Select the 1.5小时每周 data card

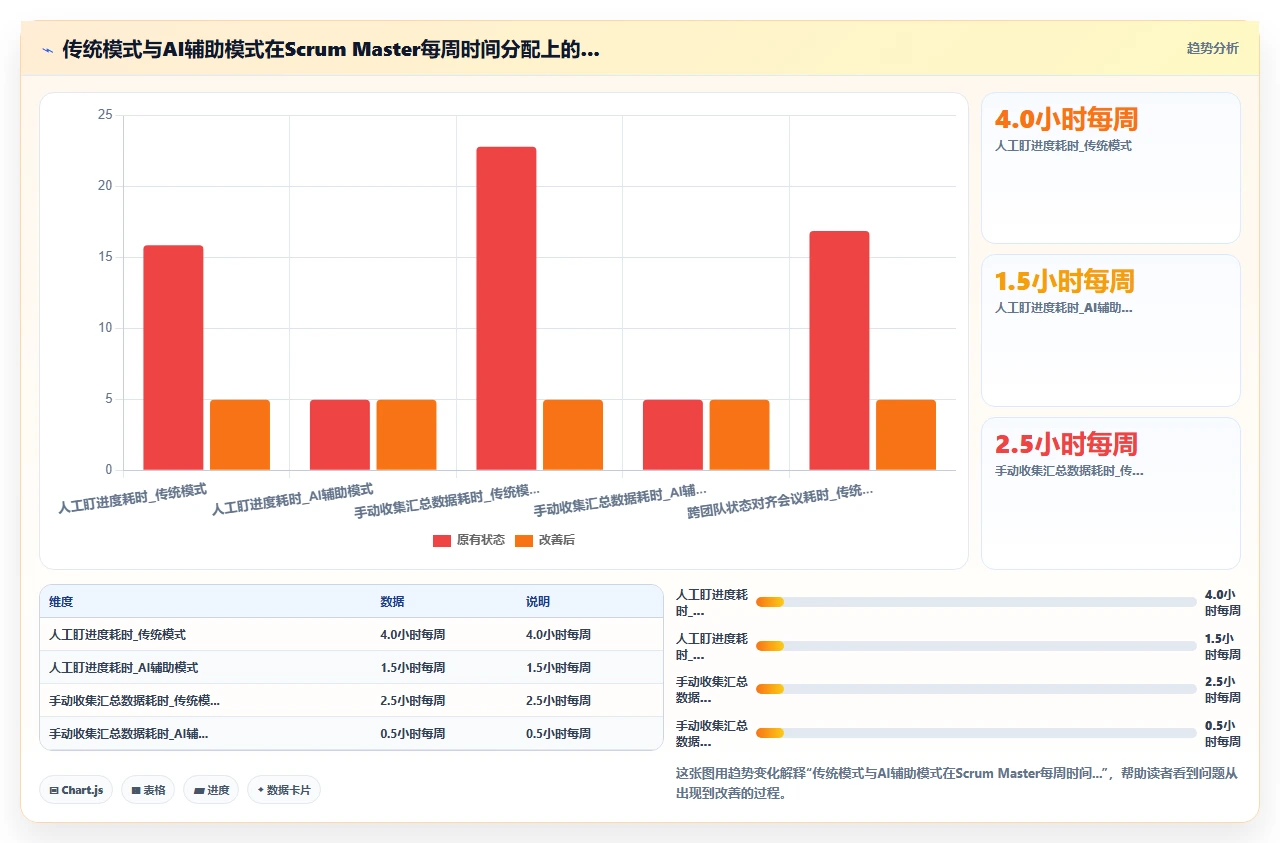point(1110,330)
